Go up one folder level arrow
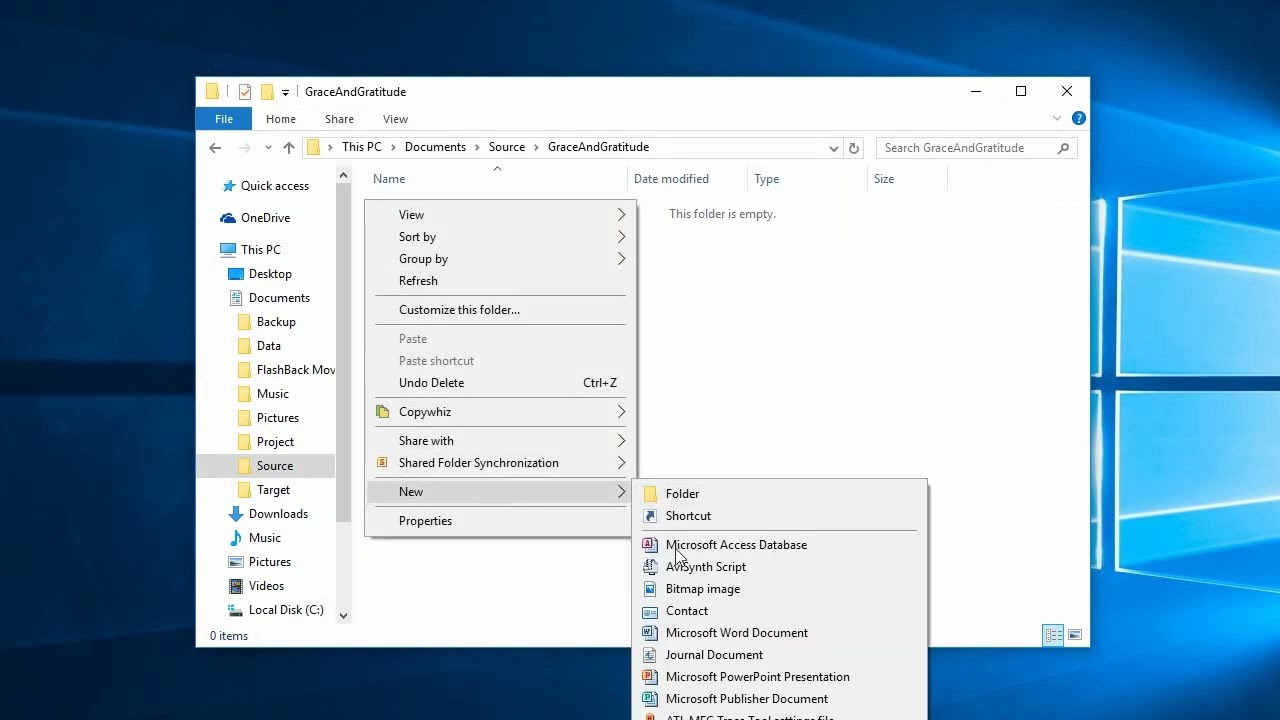The width and height of the screenshot is (1280, 720). 289,148
